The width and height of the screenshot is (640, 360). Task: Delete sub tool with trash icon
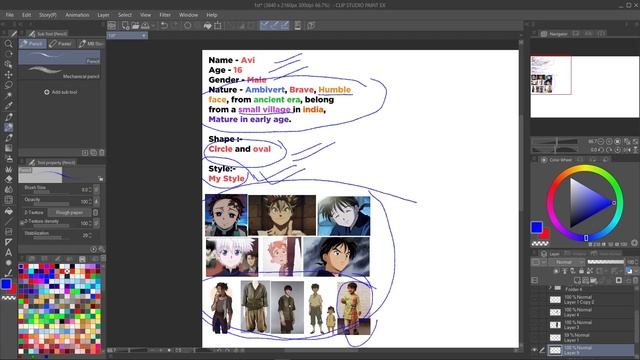102,153
